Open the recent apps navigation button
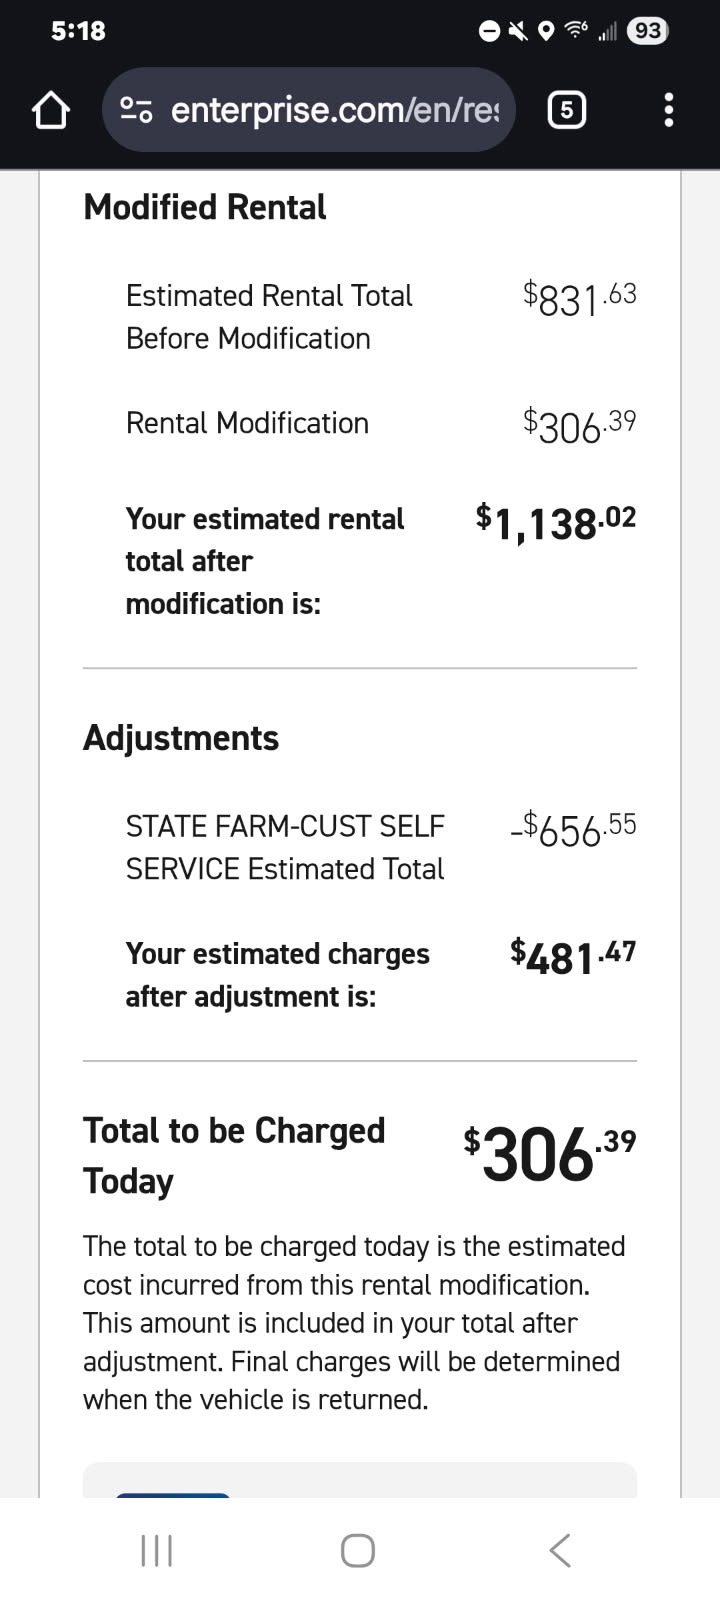The width and height of the screenshot is (720, 1600). coord(157,1550)
